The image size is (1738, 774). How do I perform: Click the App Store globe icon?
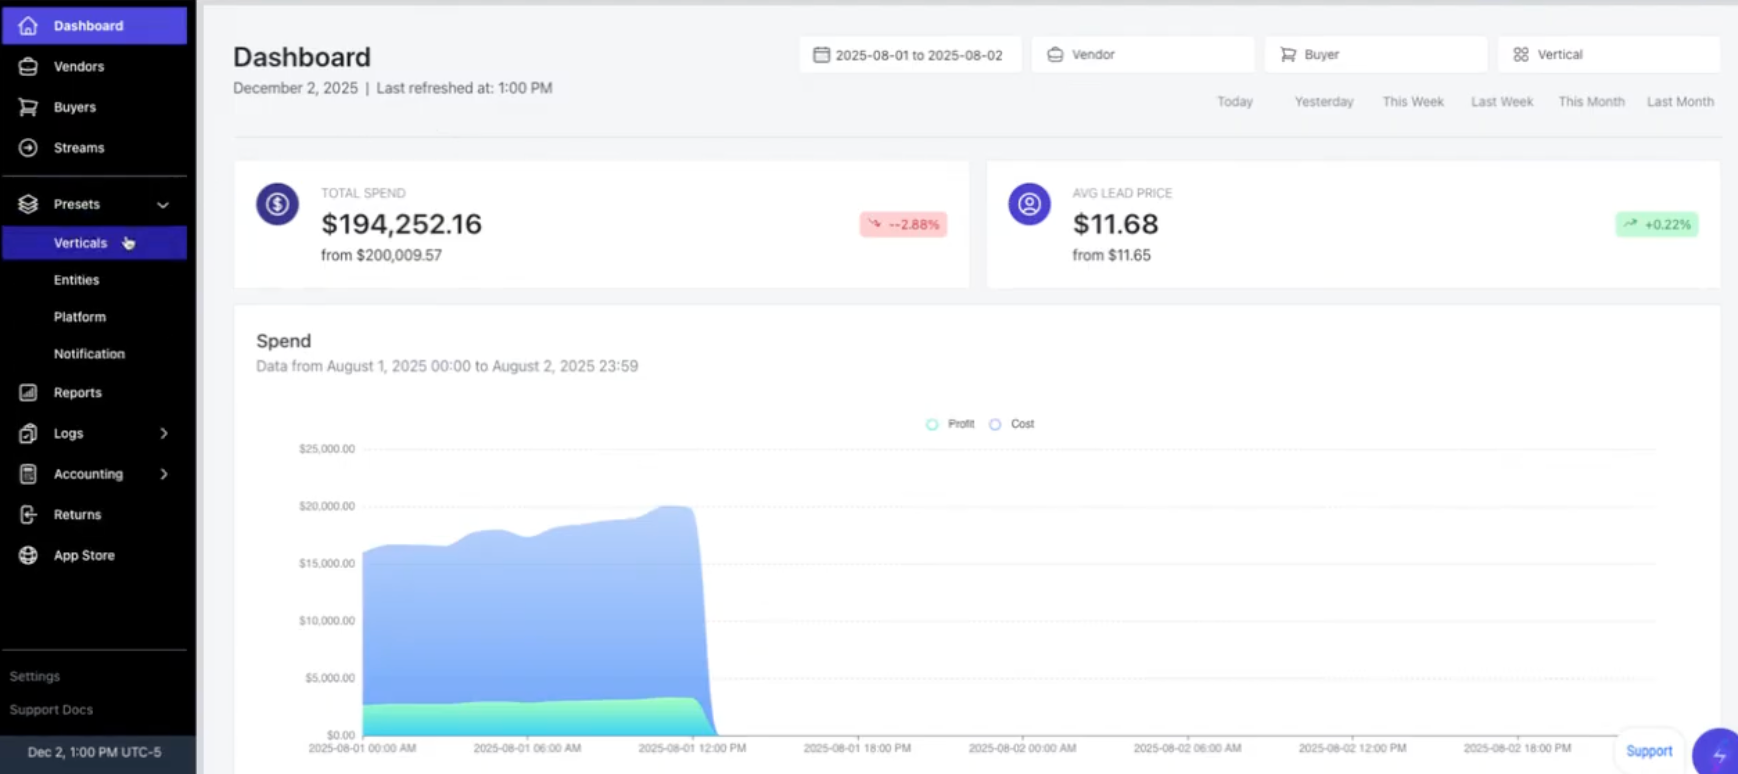28,555
